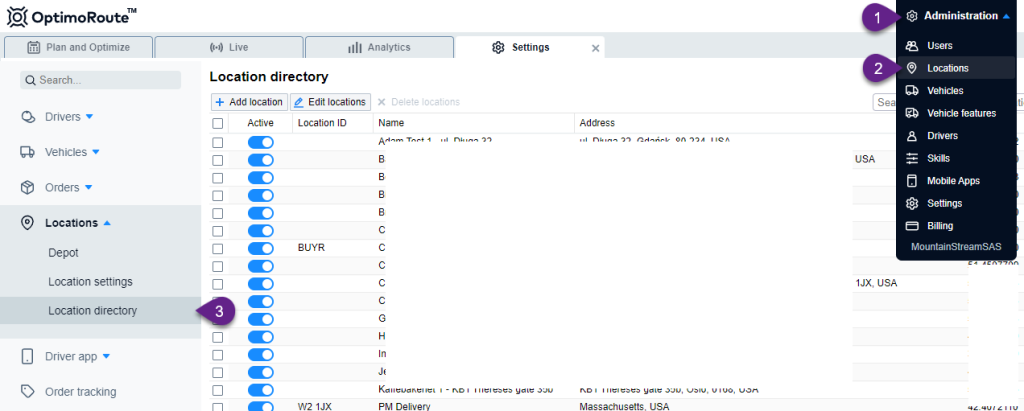Screen dimensions: 1024x411
Task: Click the Location ID column header
Action: [x=333, y=123]
